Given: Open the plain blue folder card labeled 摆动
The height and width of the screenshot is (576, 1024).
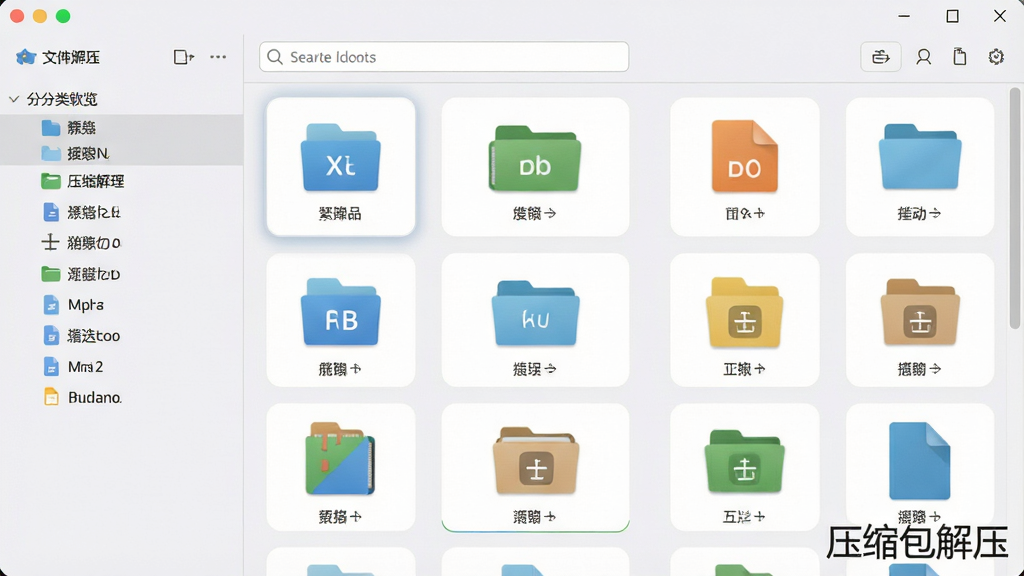Looking at the screenshot, I should [920, 167].
